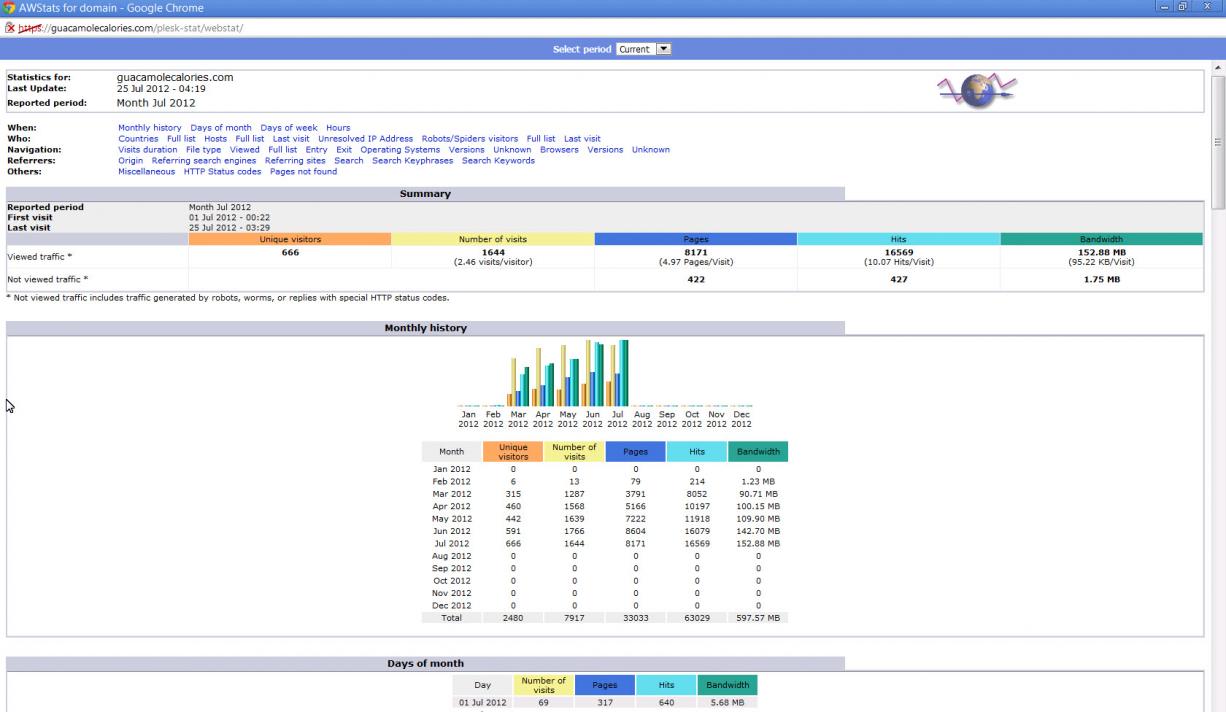Viewport: 1226px width, 712px height.
Task: Open the Days of week link
Action: [x=289, y=128]
